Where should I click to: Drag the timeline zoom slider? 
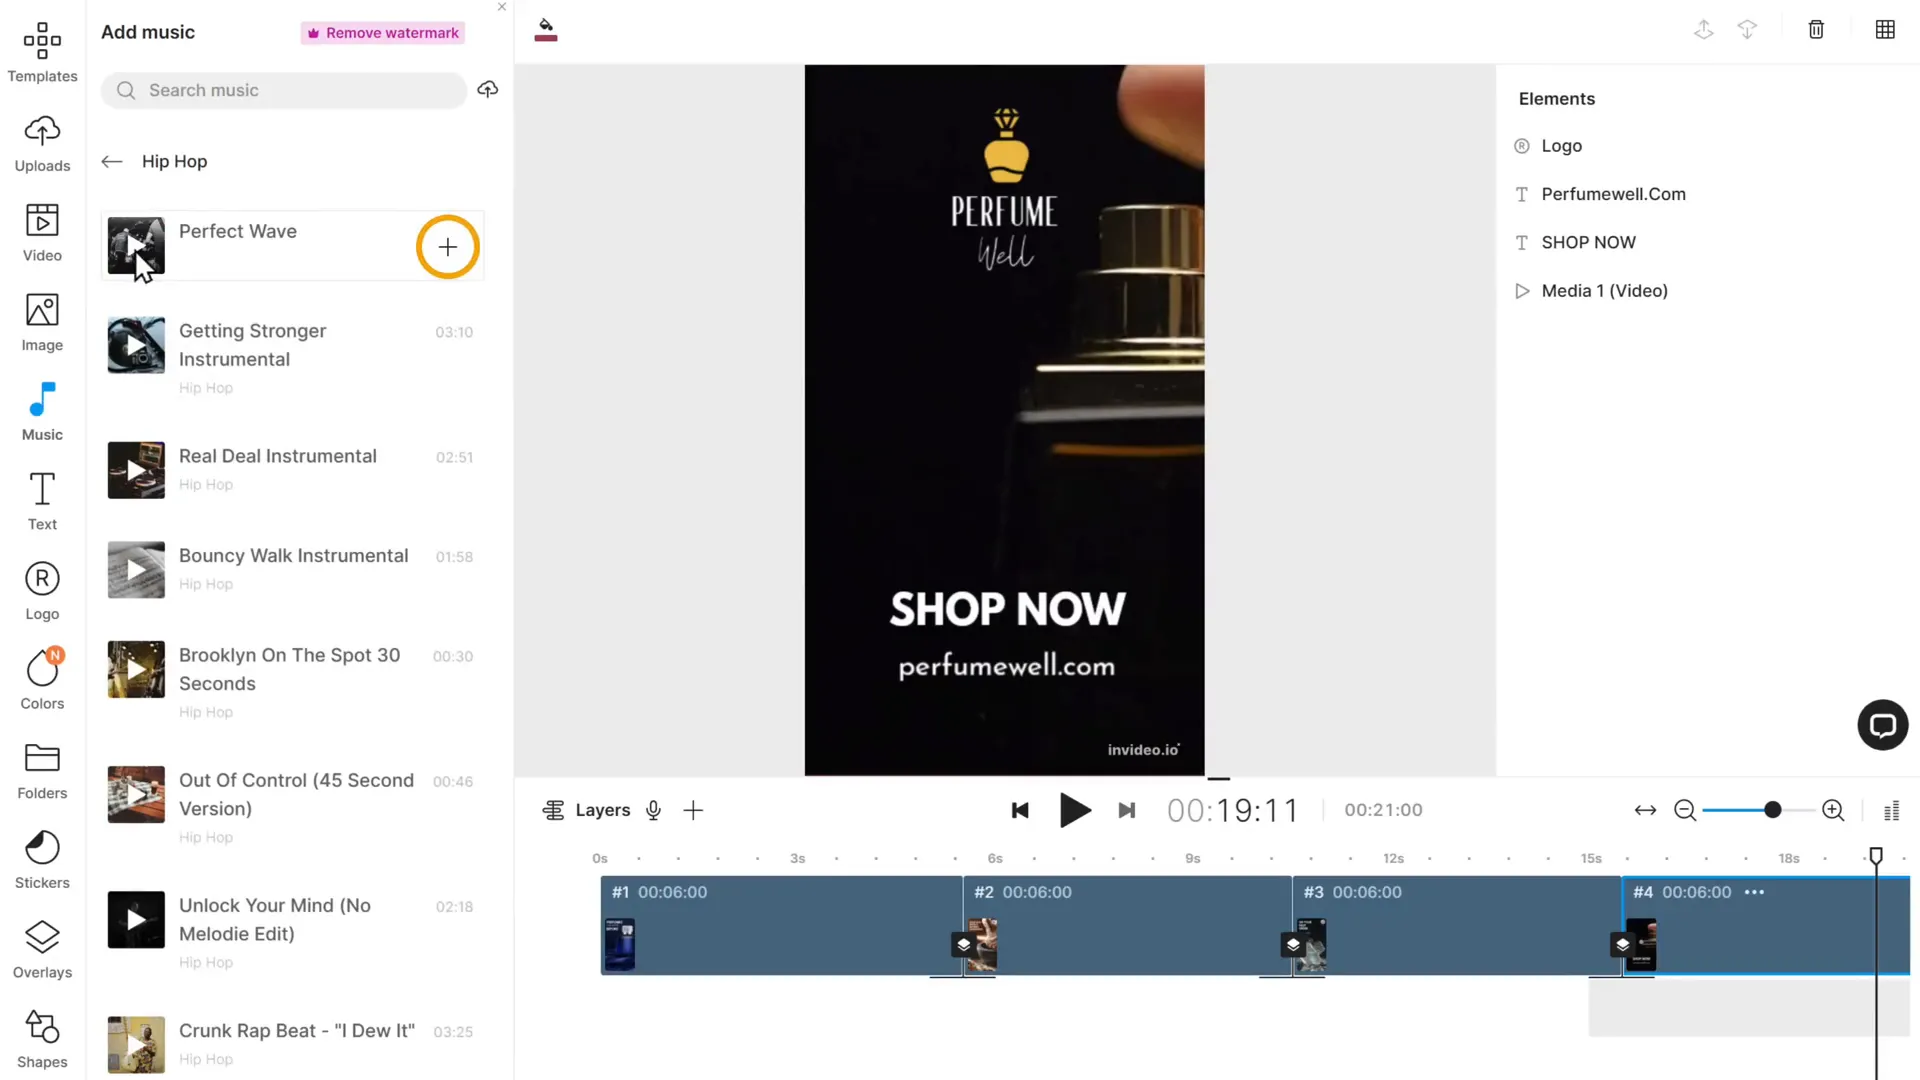pos(1772,810)
